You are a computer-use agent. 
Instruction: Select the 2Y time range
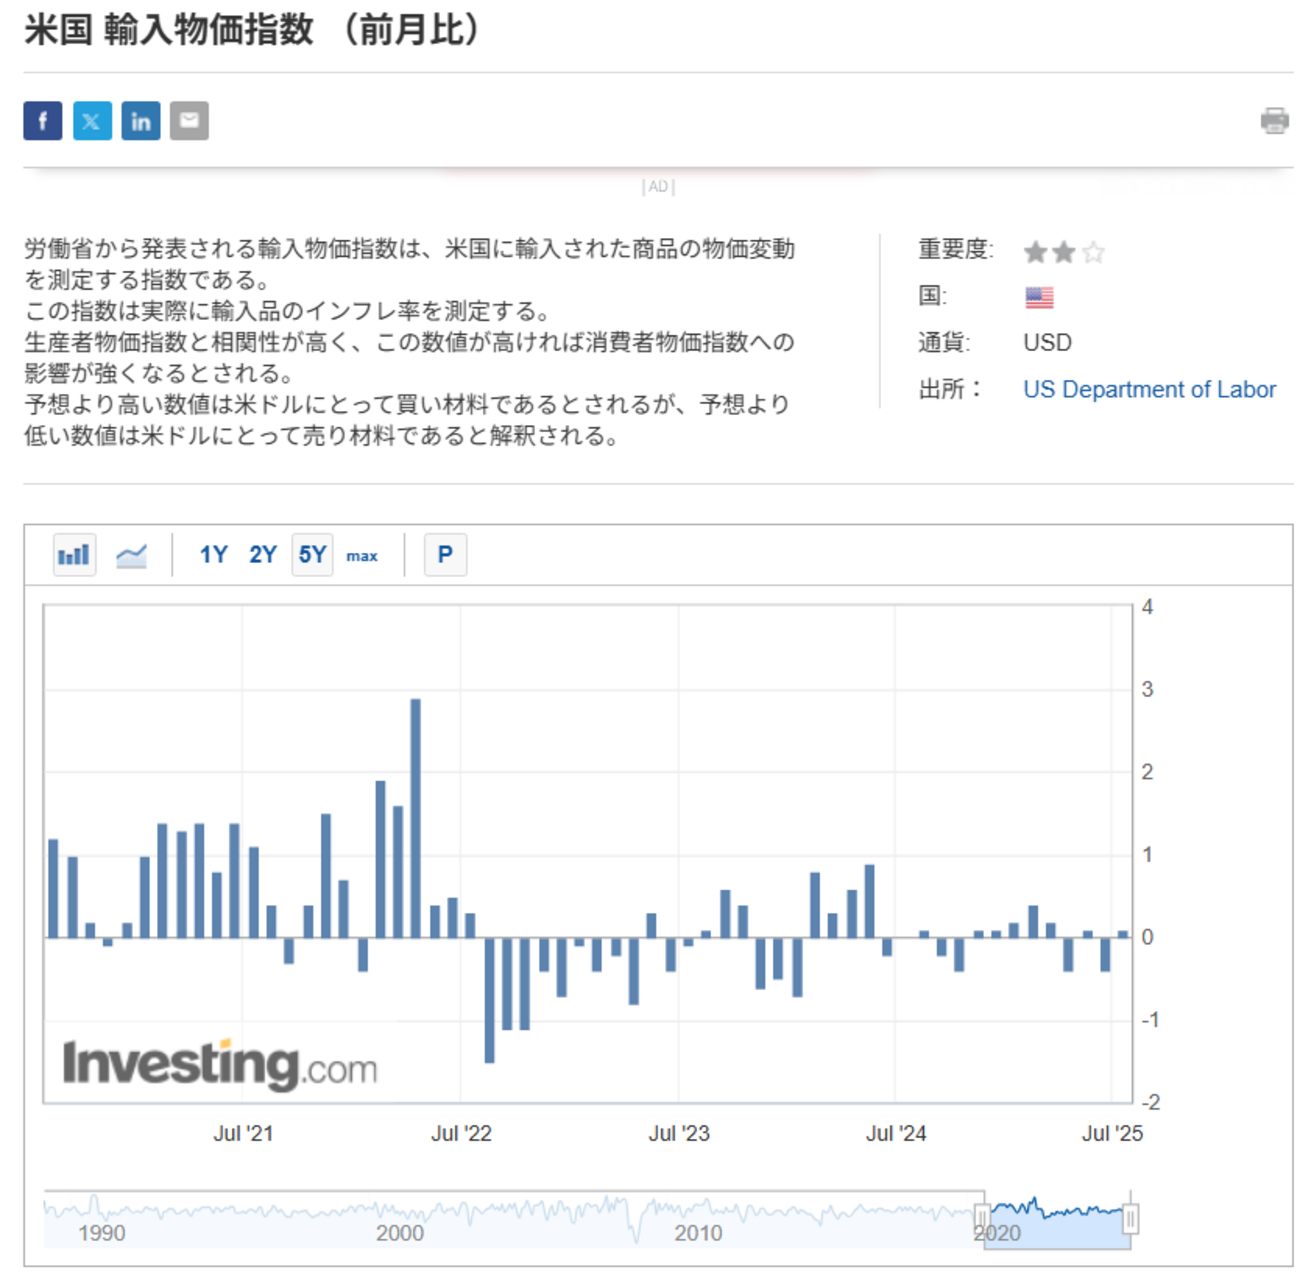pos(263,555)
